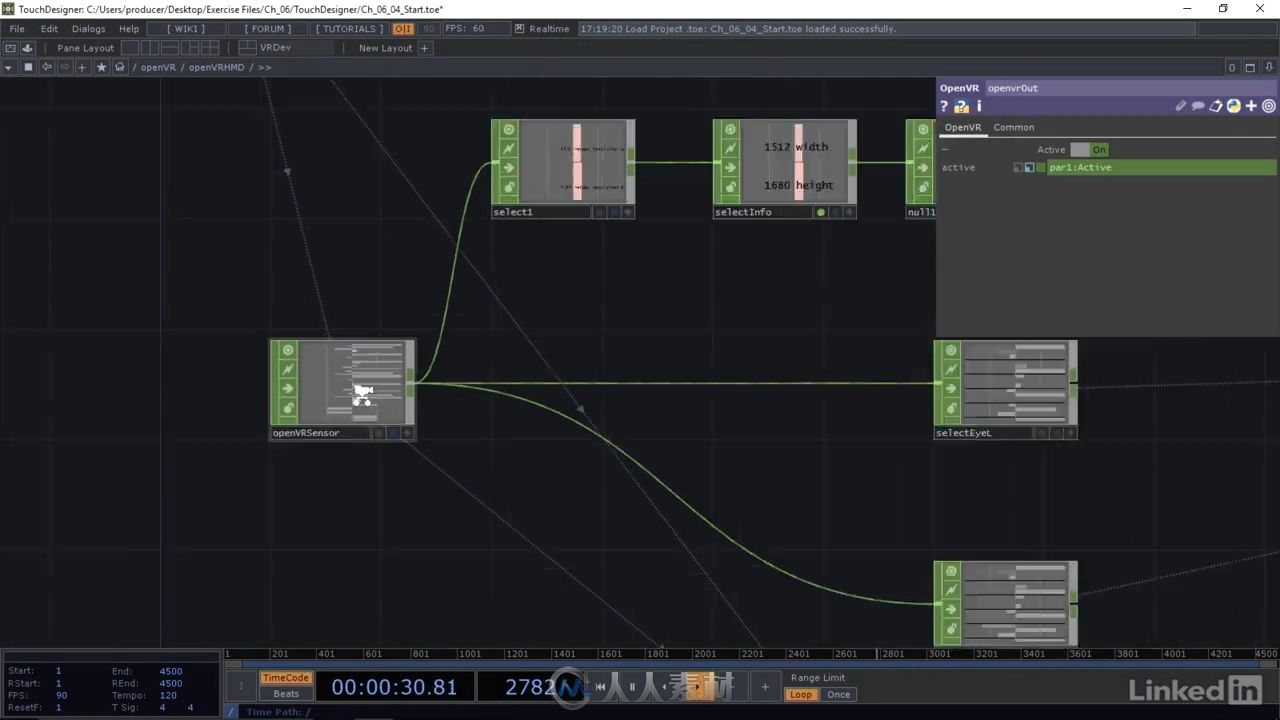The image size is (1280, 720).
Task: Open parameter help question mark icon
Action: 944,106
